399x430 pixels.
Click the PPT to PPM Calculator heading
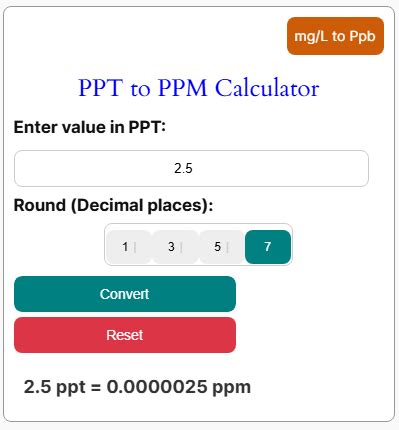(x=199, y=88)
